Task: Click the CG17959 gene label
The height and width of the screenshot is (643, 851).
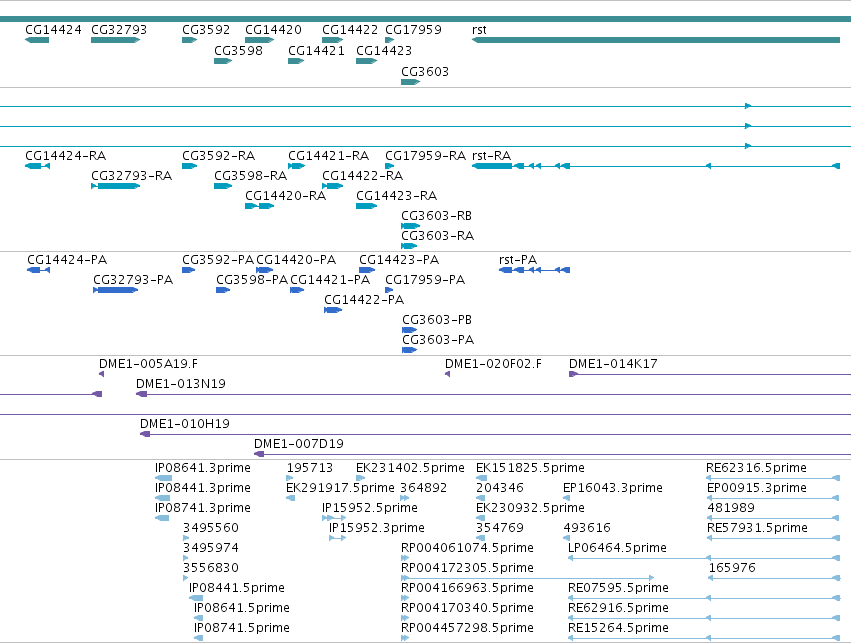Action: 414,30
